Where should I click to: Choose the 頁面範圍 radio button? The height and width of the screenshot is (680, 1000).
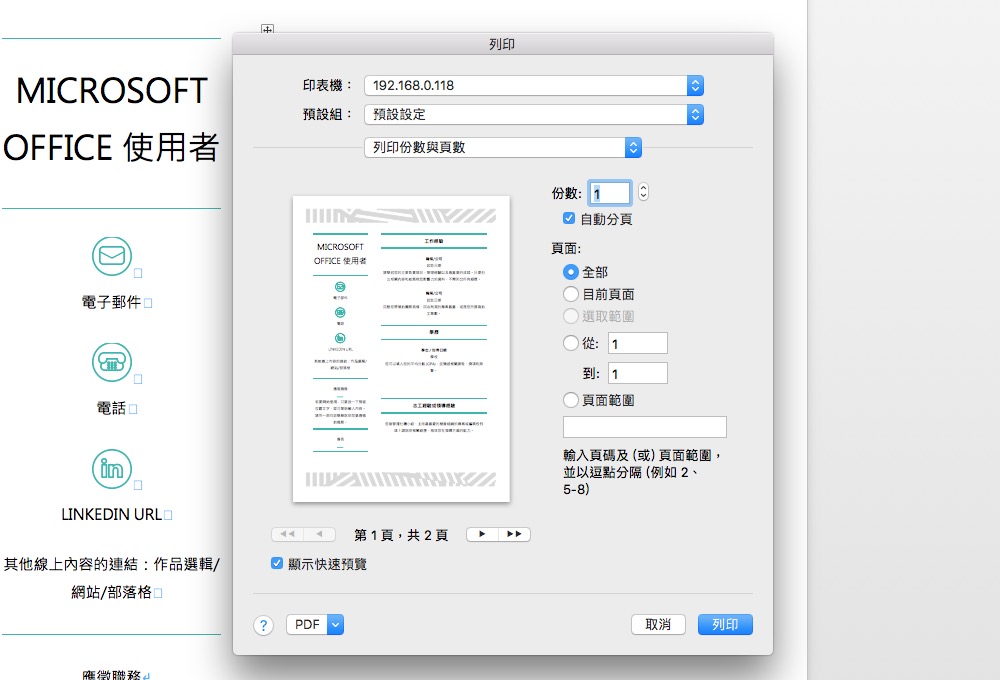pyautogui.click(x=571, y=400)
